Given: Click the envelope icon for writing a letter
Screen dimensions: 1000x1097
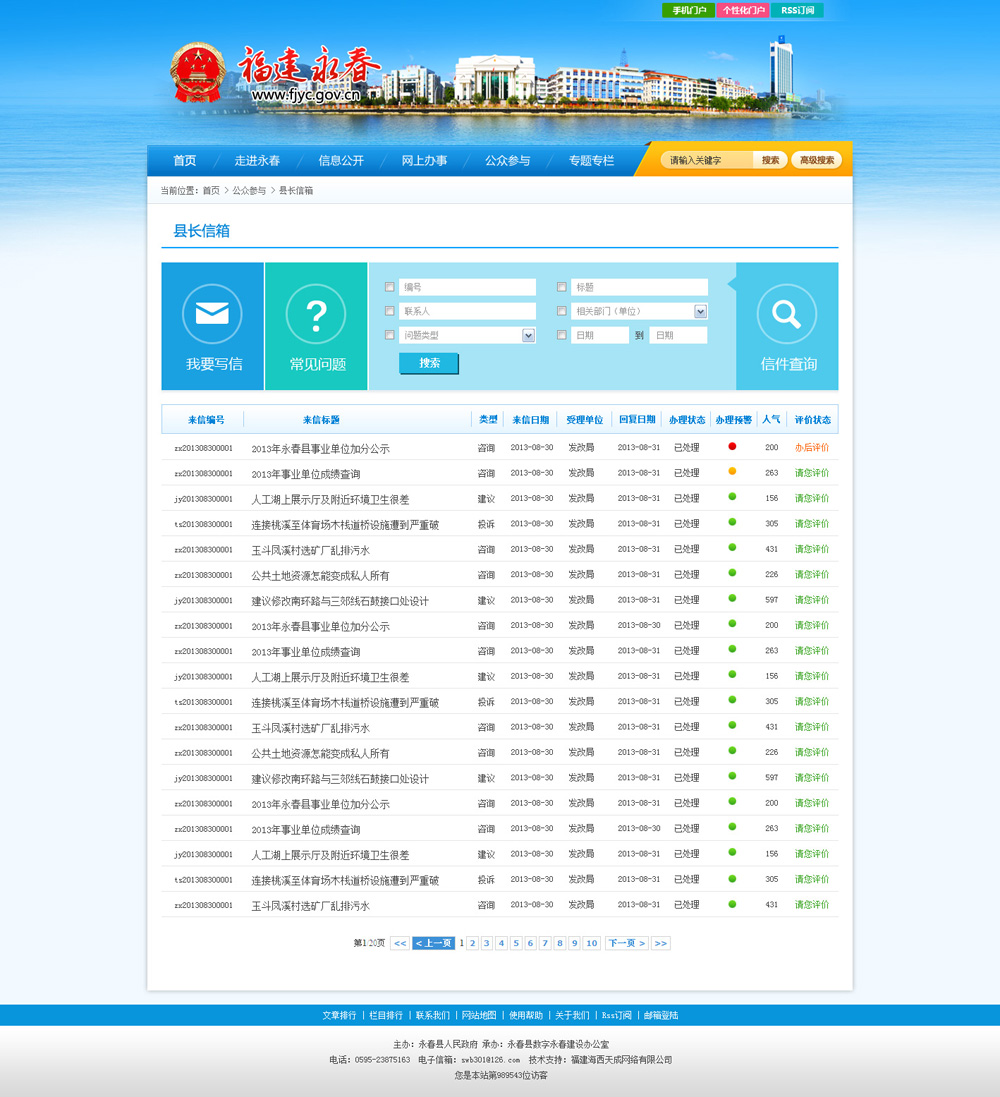Looking at the screenshot, I should click(212, 314).
